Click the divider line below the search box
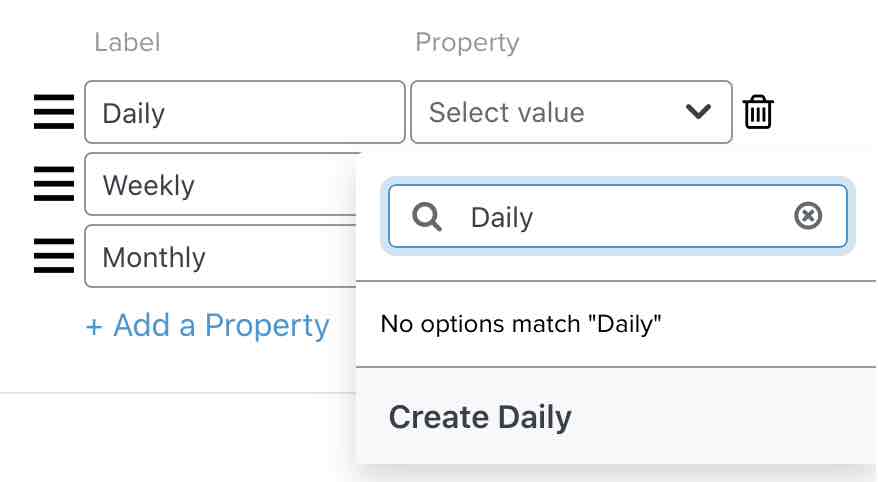 pos(616,281)
